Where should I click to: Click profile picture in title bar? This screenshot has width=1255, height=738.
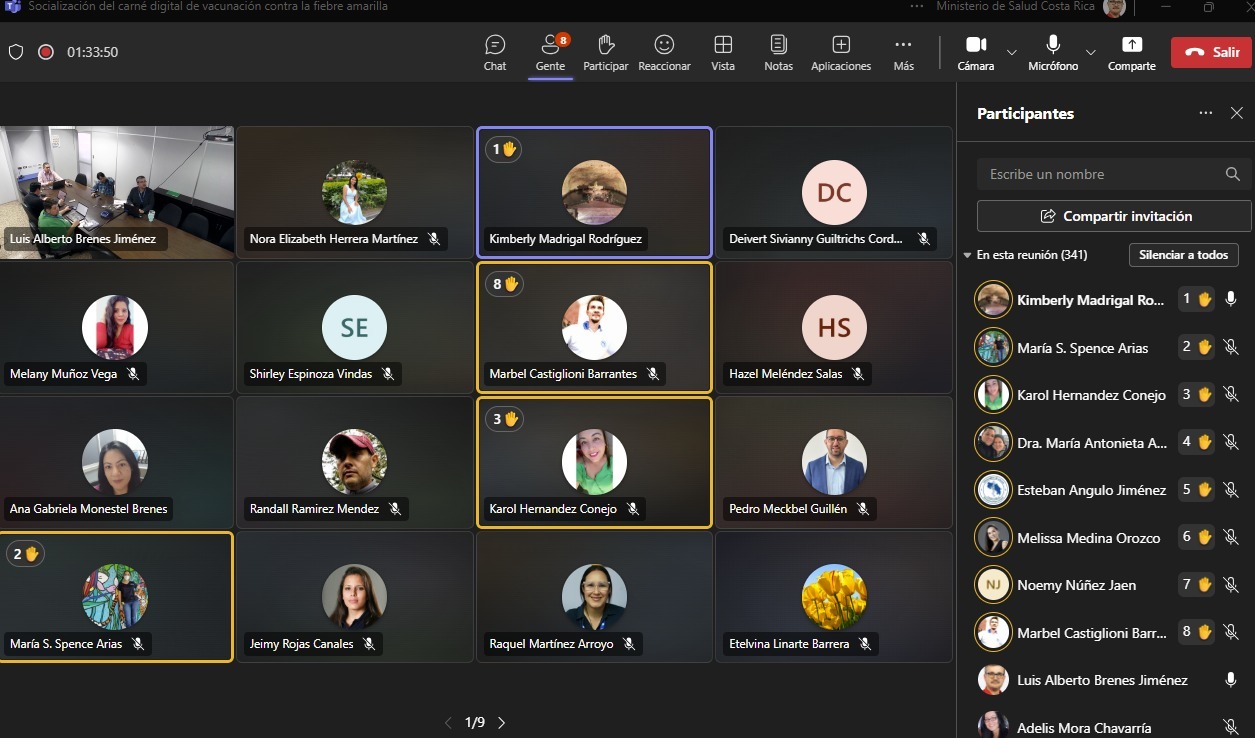point(1114,8)
